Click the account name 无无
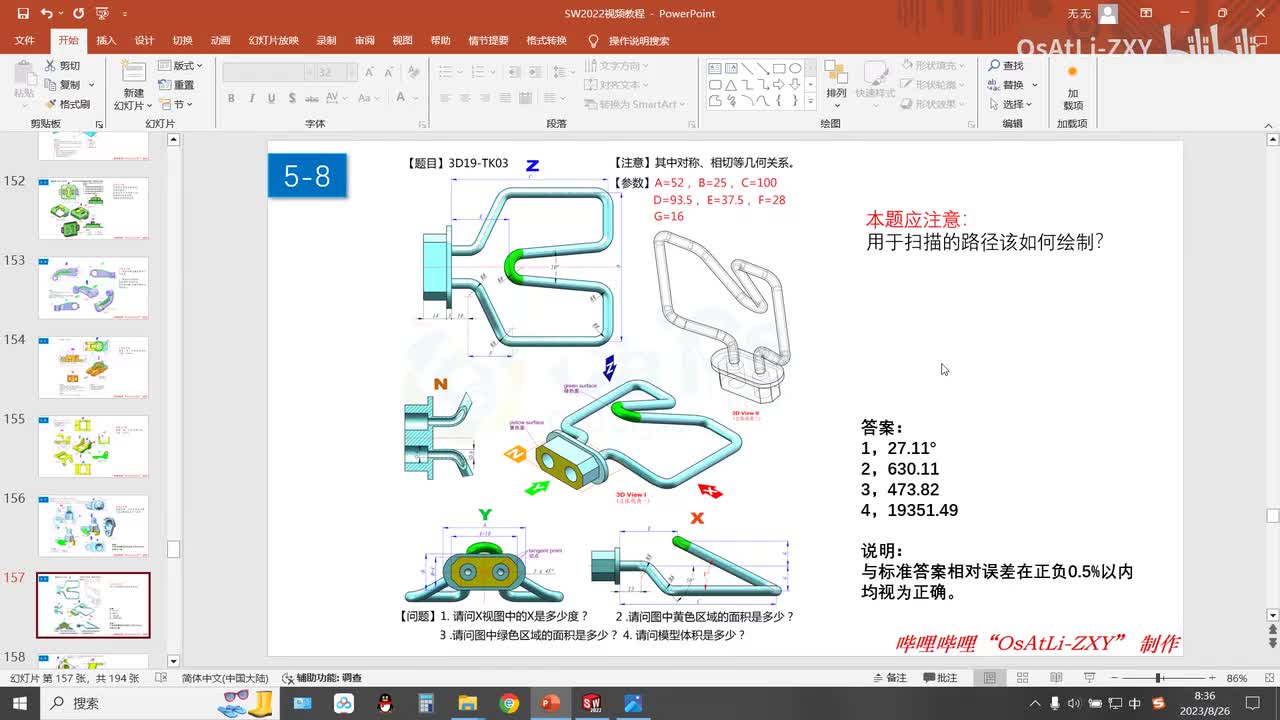 point(1079,14)
